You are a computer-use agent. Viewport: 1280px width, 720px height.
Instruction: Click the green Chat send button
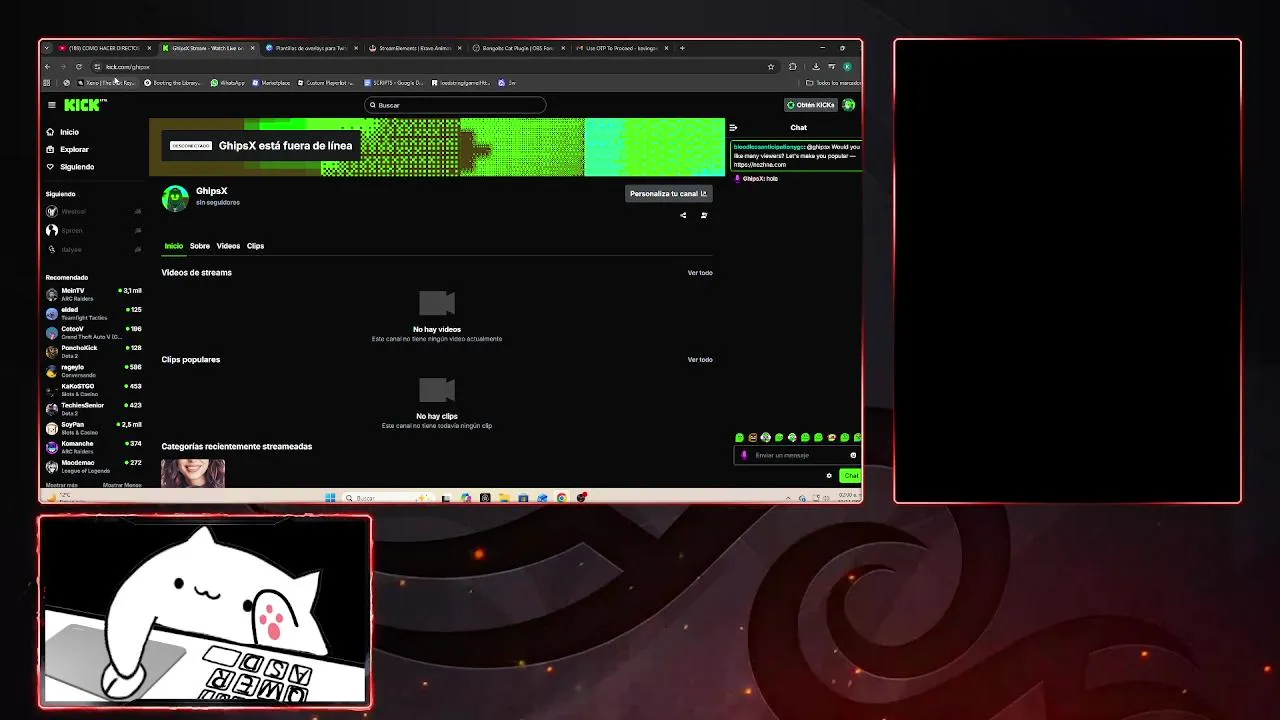click(850, 476)
